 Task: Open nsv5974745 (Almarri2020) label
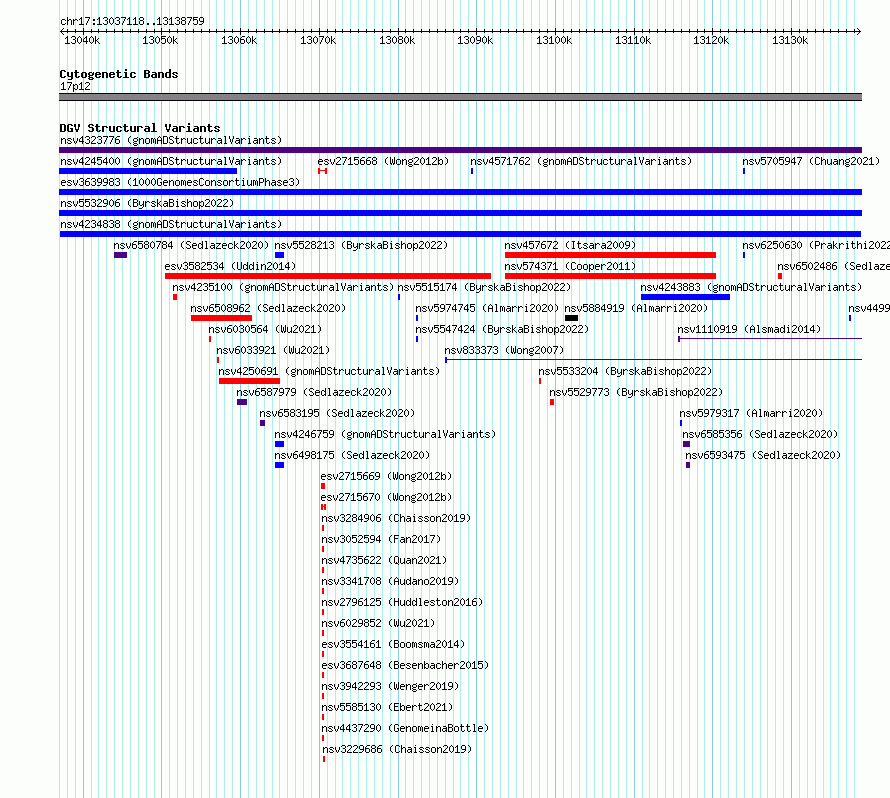click(x=487, y=308)
